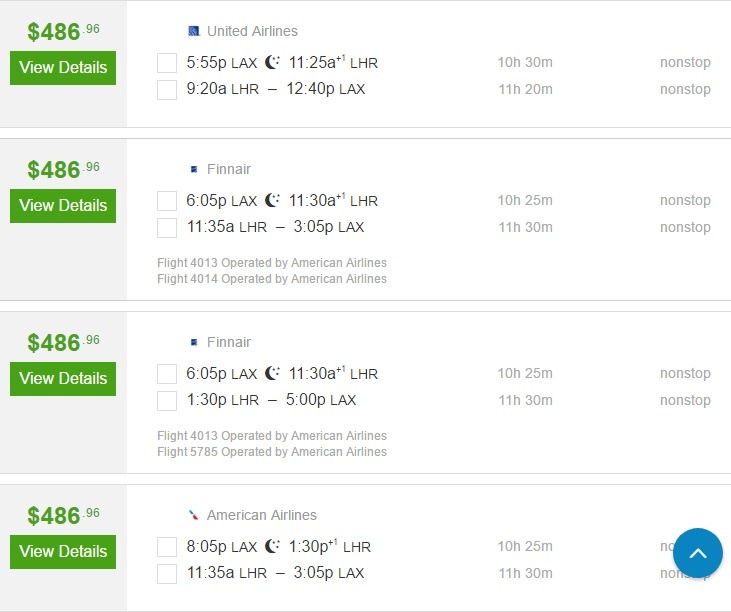Check the United 9:20a LHR return checkbox
This screenshot has height=612, width=731.
(x=167, y=90)
